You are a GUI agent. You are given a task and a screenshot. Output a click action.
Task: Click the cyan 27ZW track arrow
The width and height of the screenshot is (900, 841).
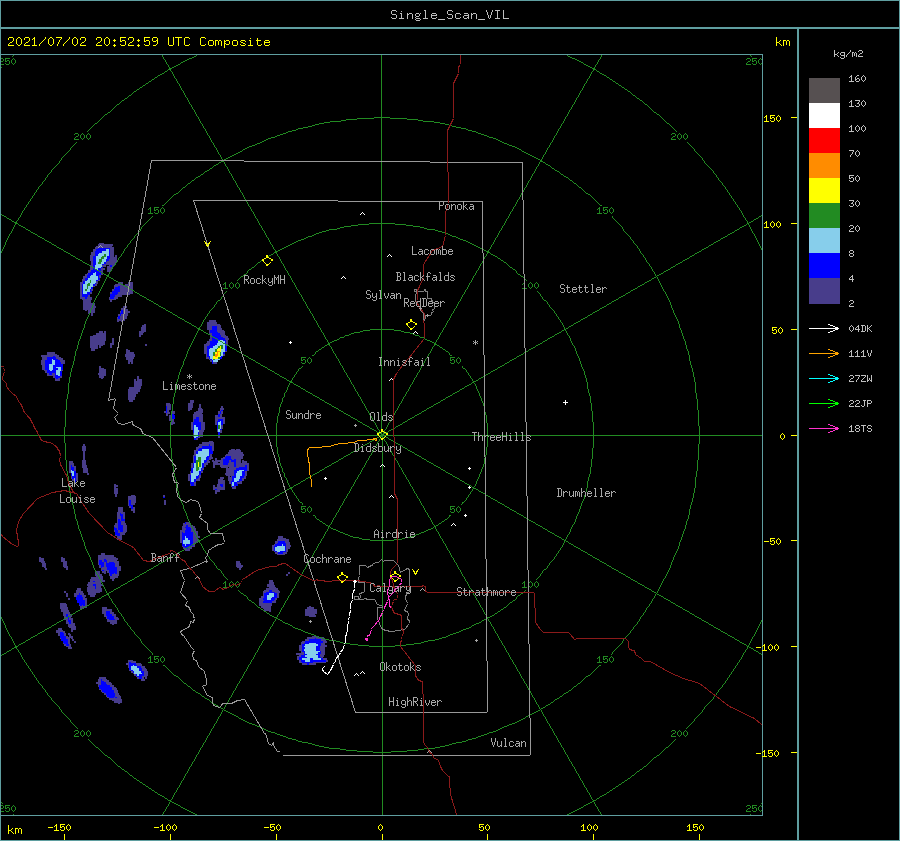click(x=824, y=378)
